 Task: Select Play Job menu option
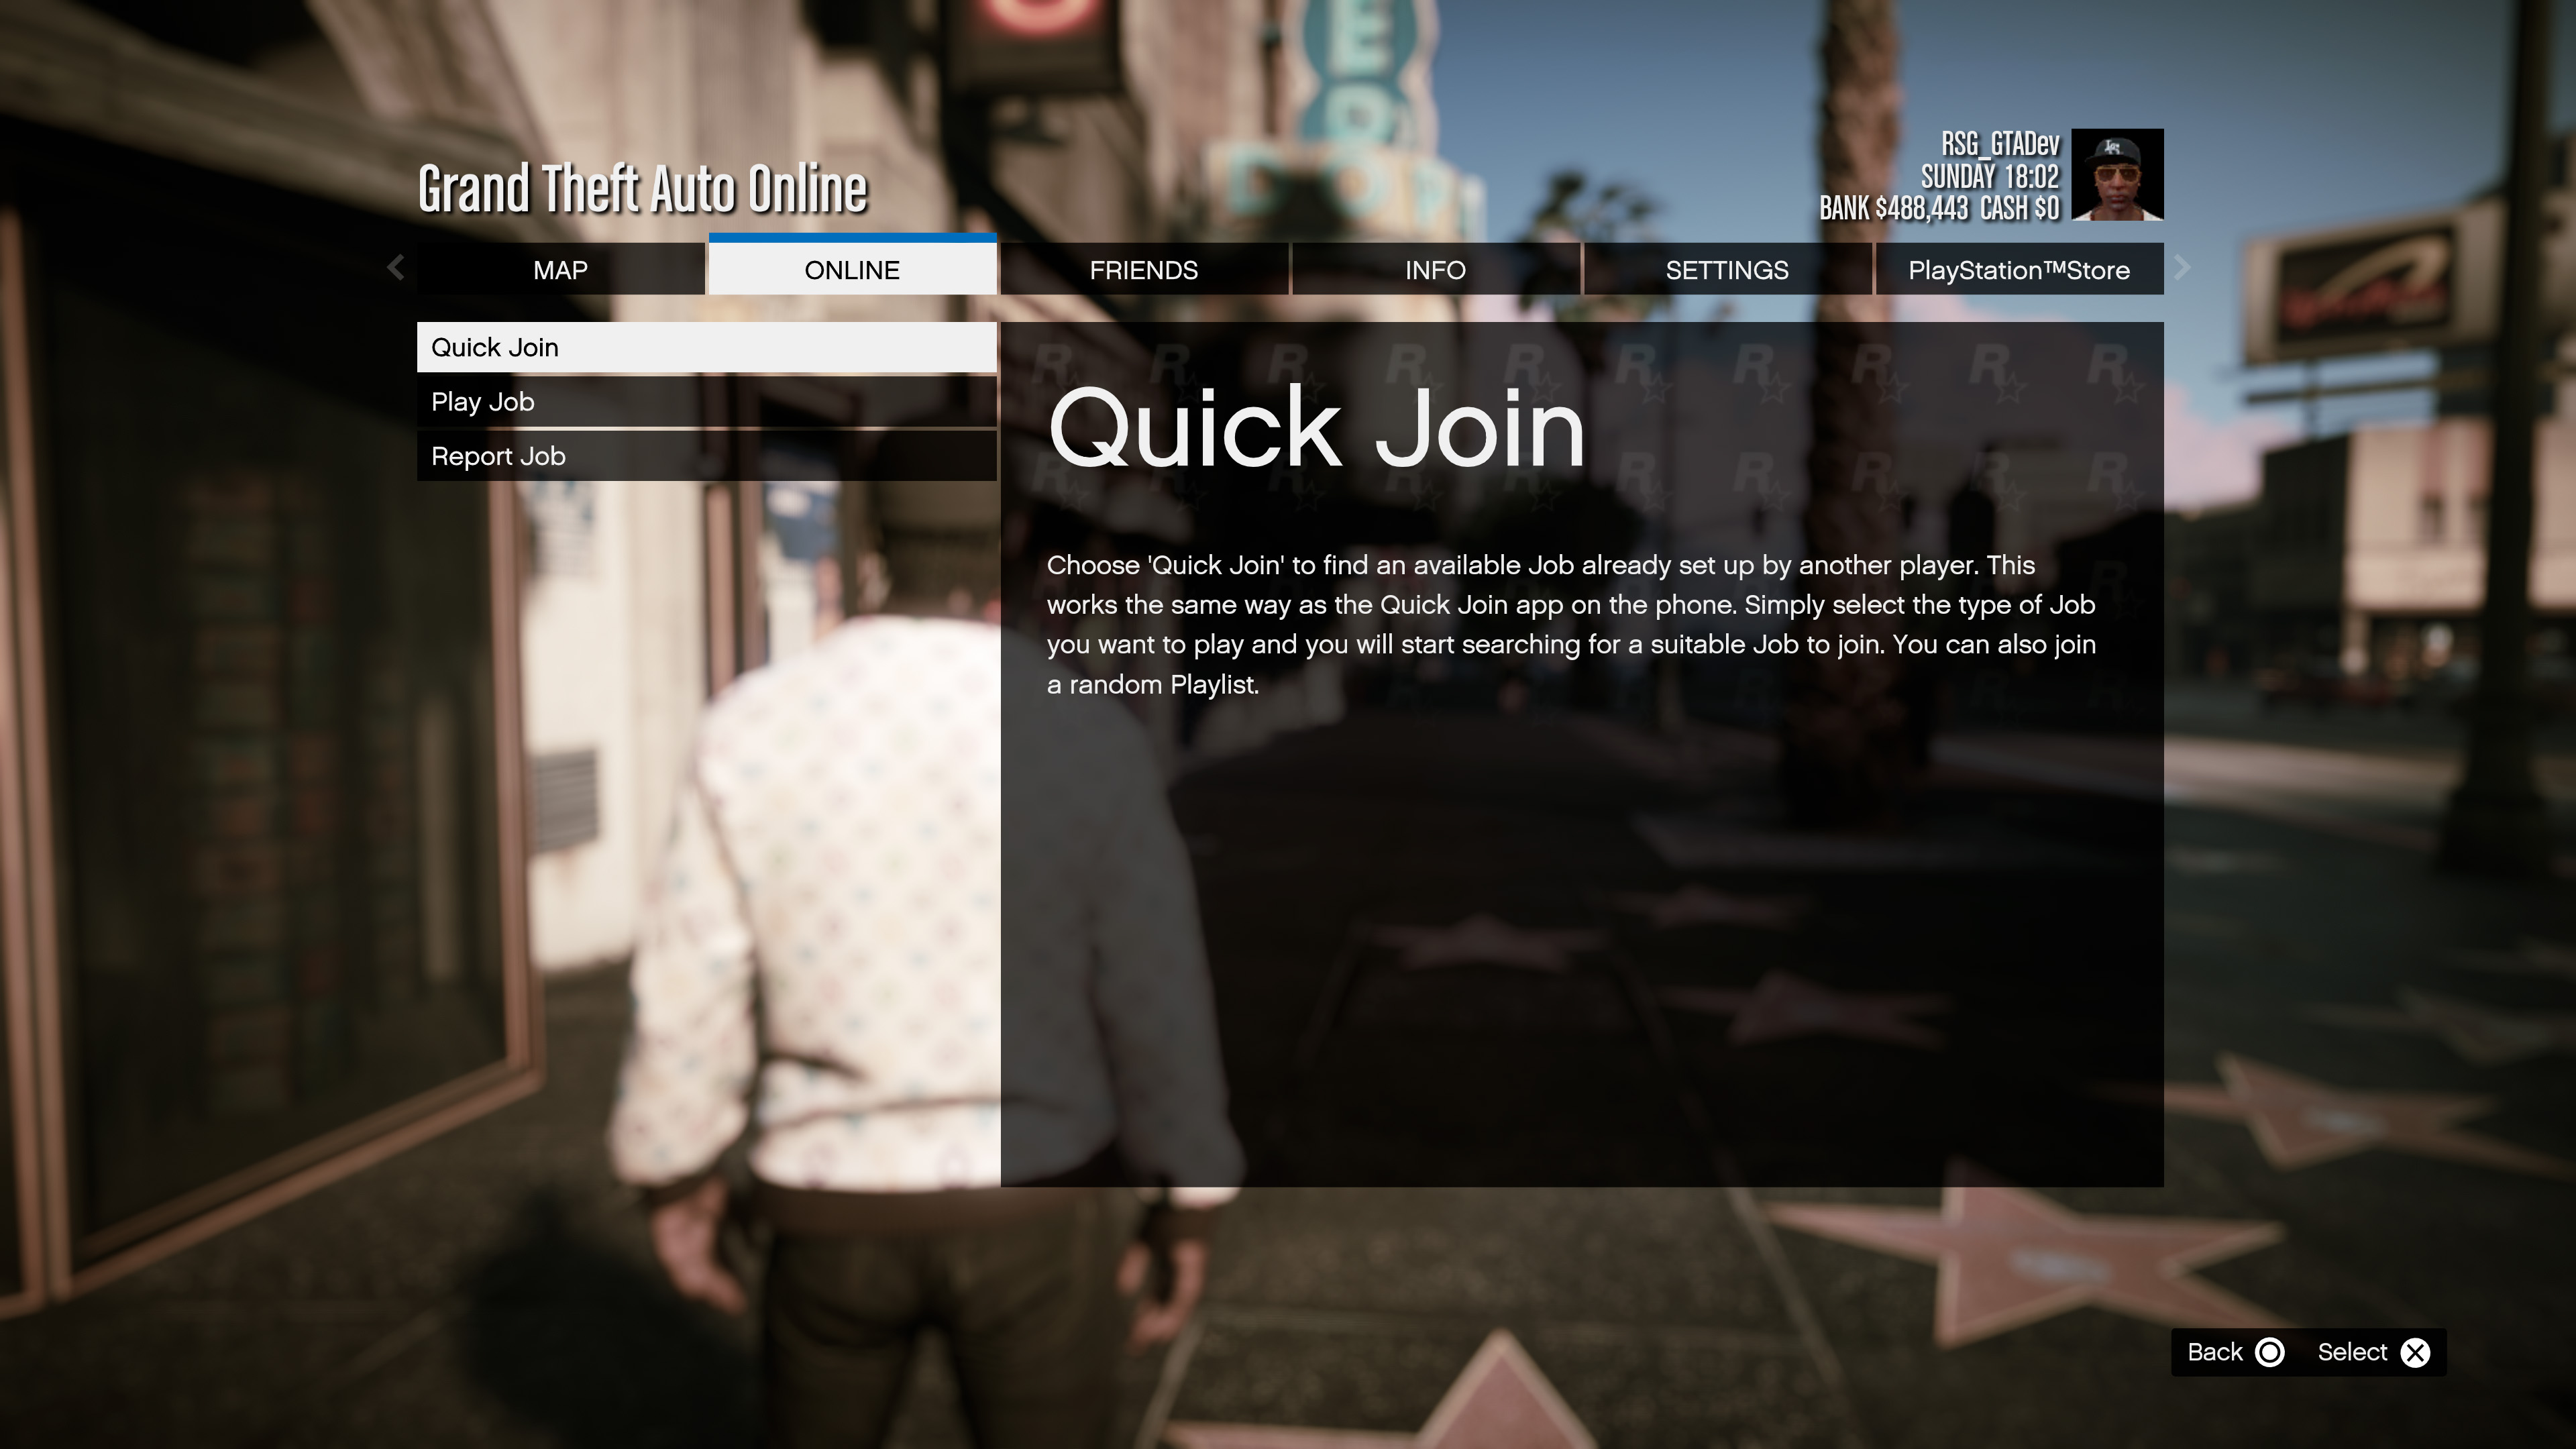click(706, 400)
